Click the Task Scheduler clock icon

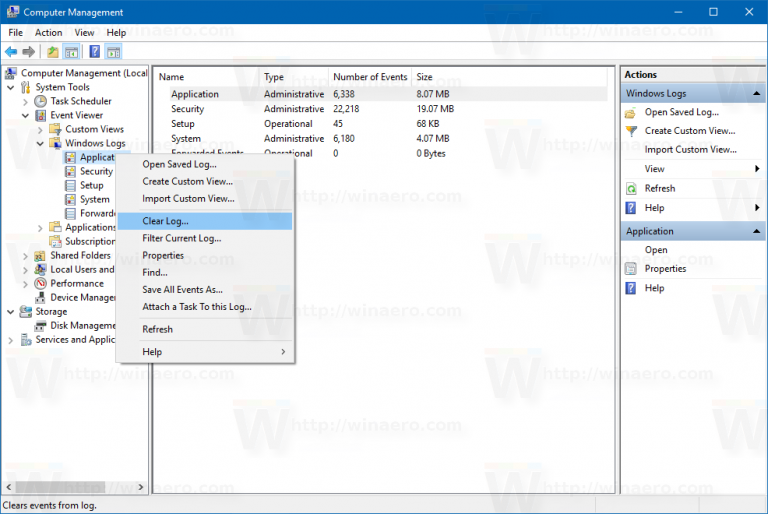coord(41,101)
